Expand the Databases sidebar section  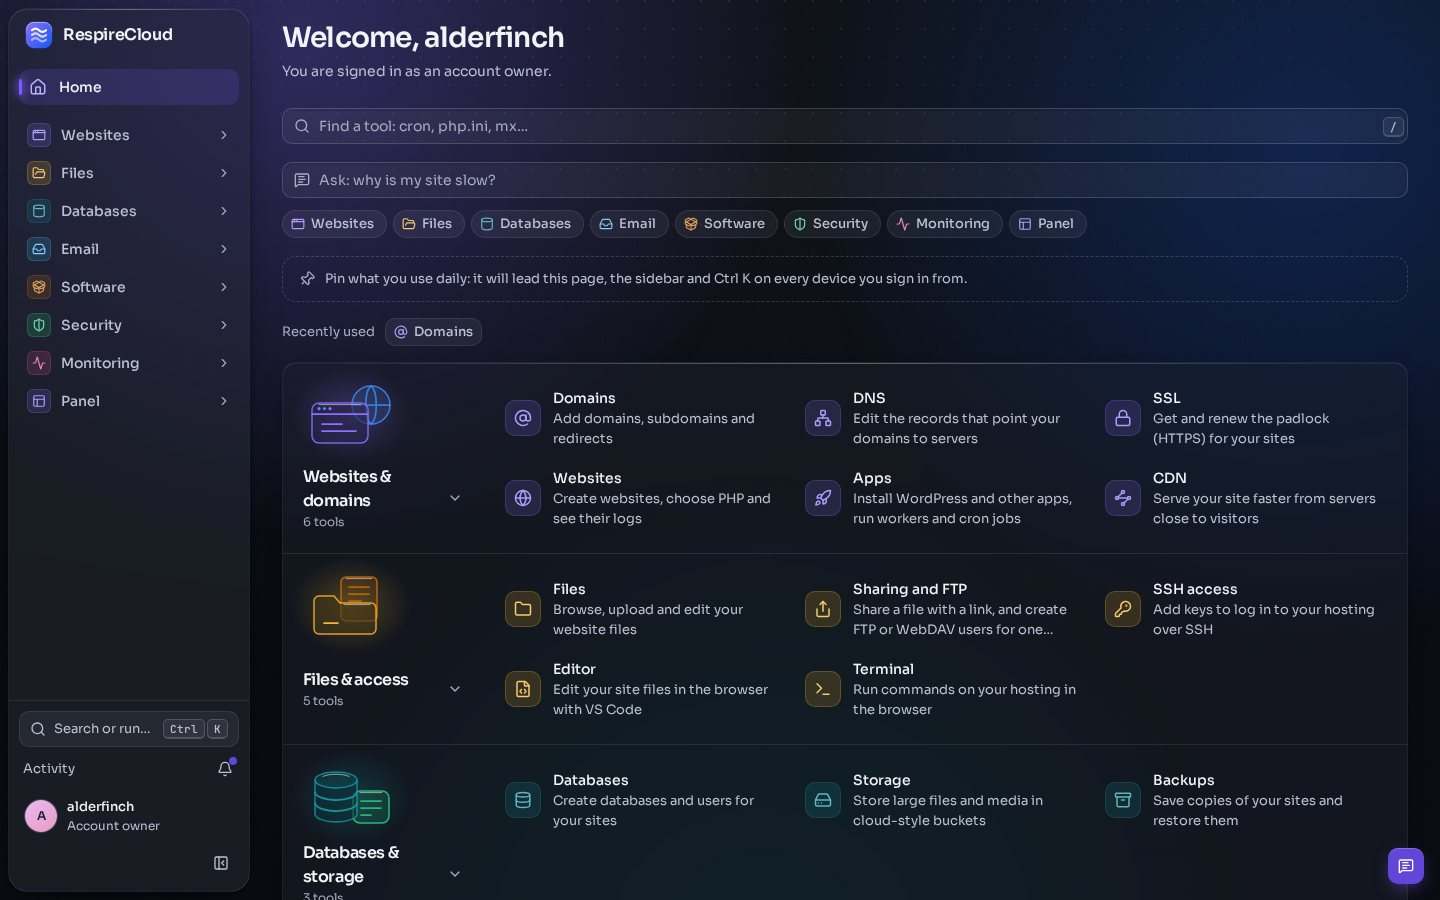129,211
